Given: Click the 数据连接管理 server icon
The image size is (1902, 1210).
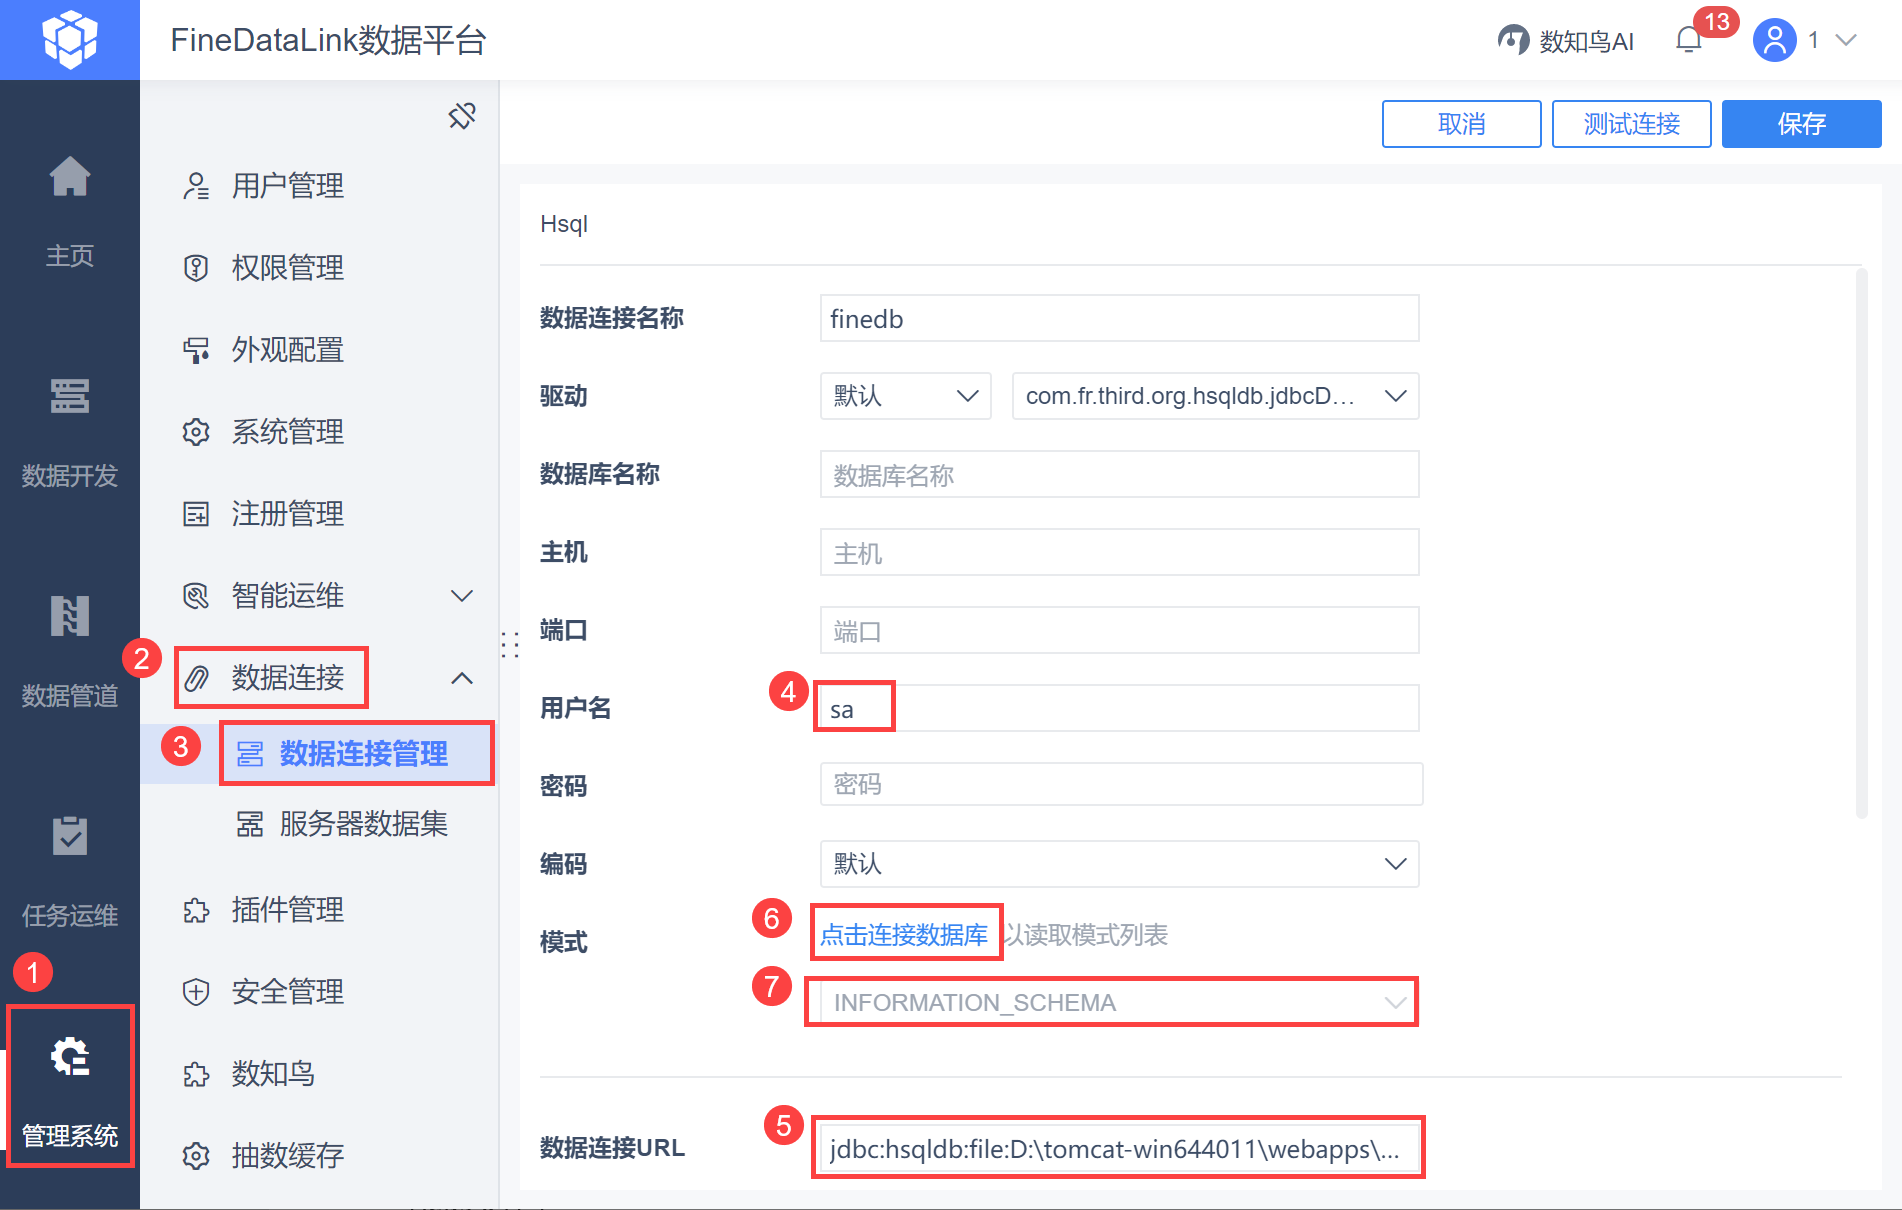Looking at the screenshot, I should click(250, 754).
